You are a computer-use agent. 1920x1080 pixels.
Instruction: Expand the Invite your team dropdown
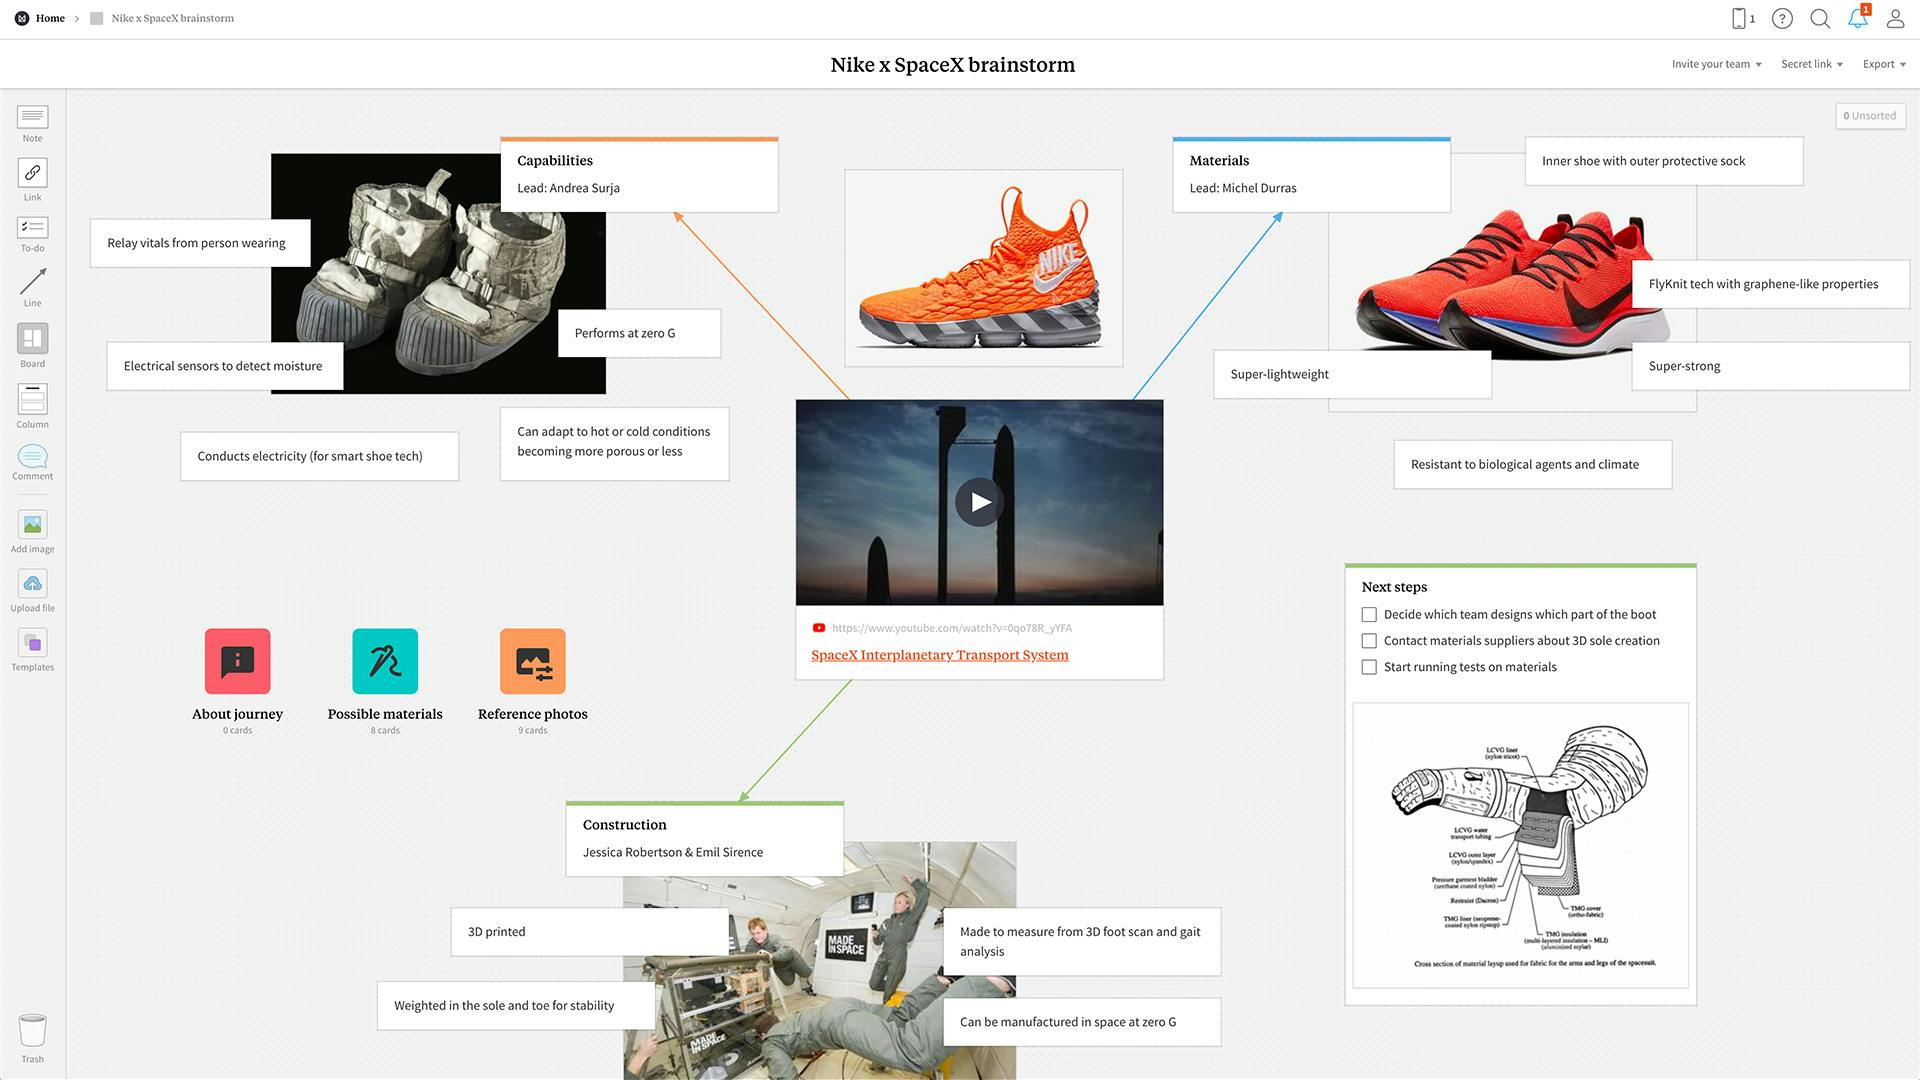point(1716,64)
